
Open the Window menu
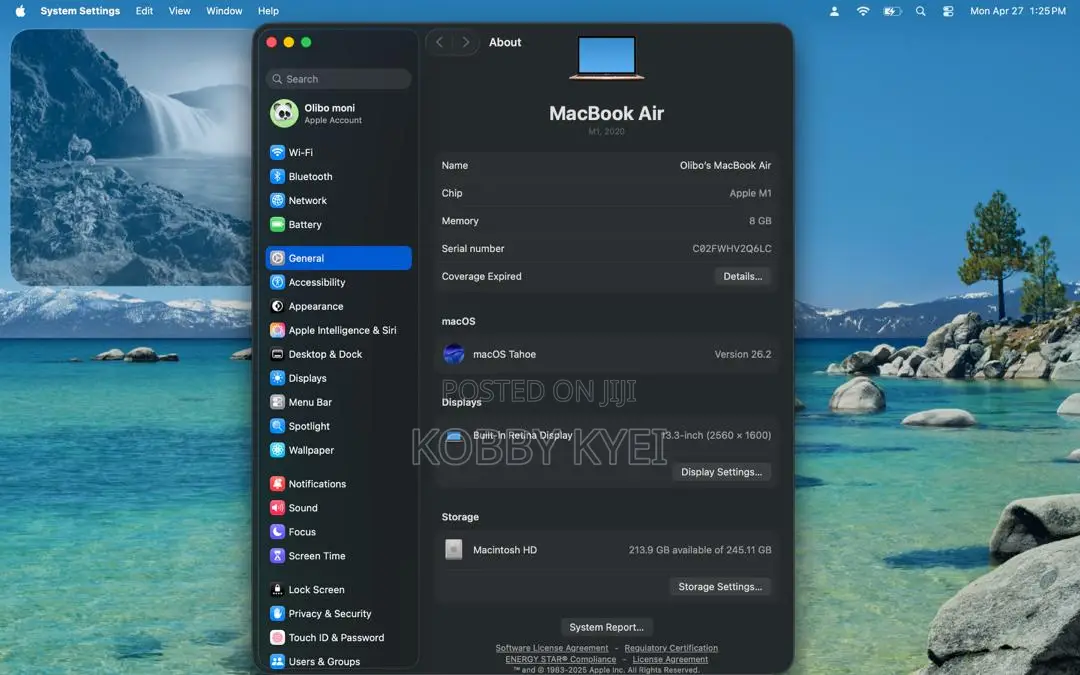pyautogui.click(x=224, y=11)
